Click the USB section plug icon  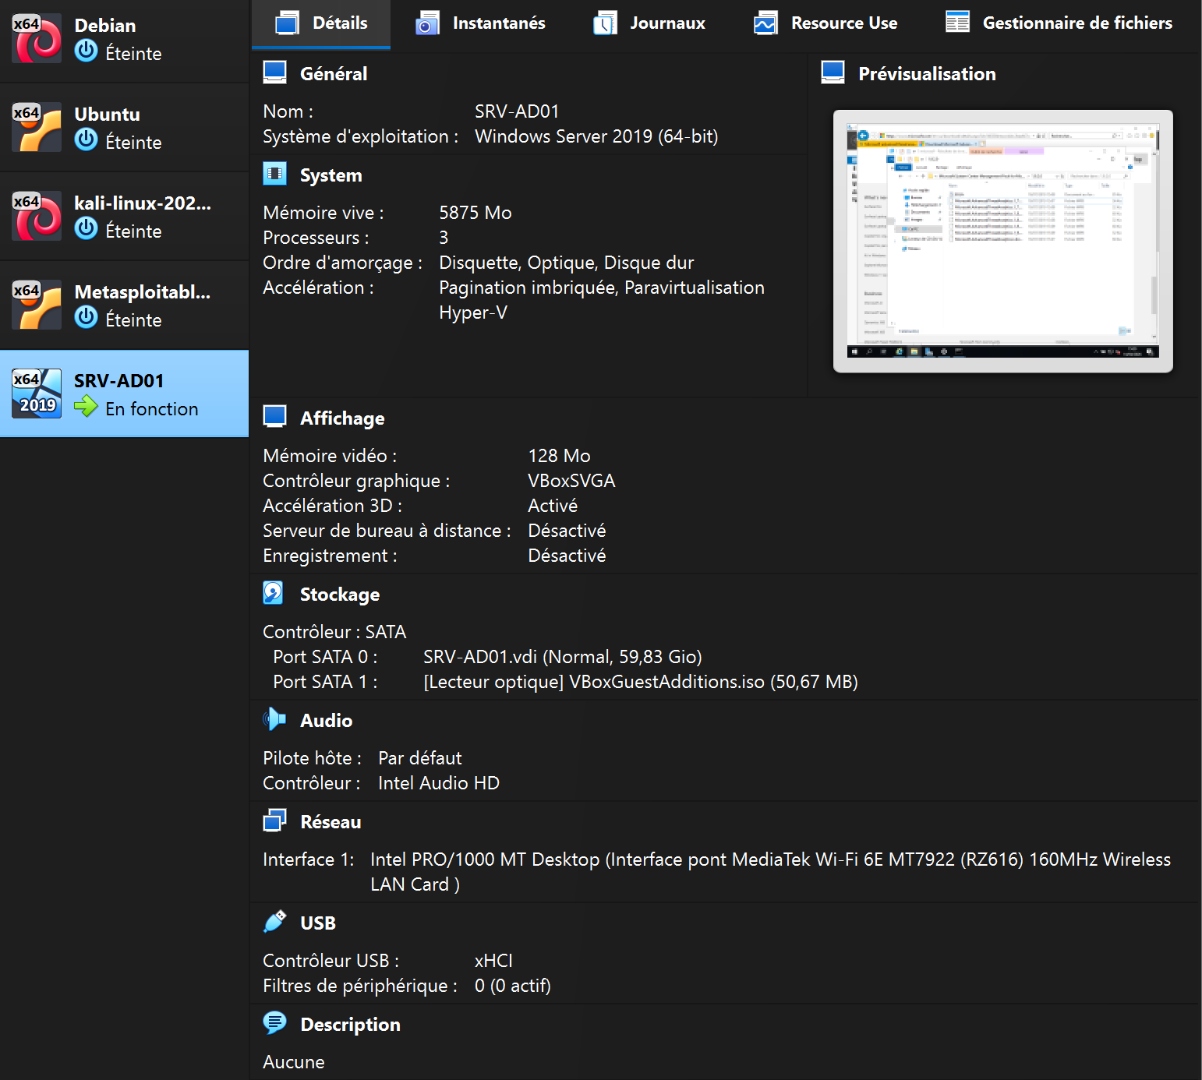coord(274,922)
